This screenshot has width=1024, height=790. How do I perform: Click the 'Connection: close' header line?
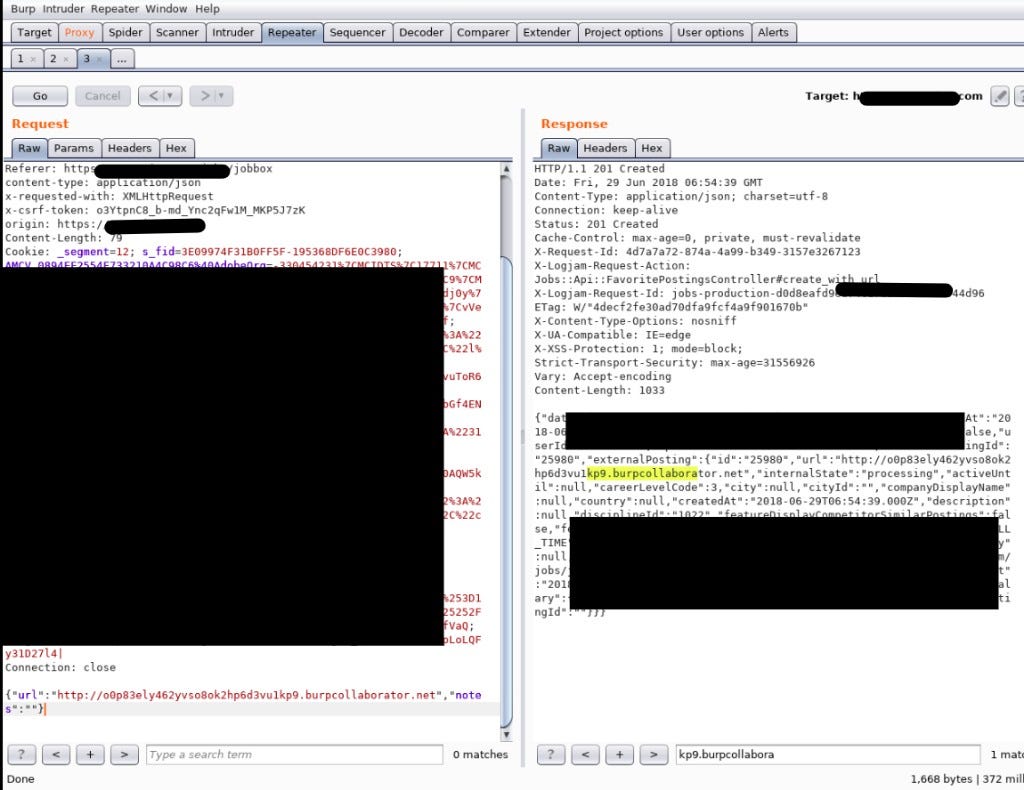(61, 667)
